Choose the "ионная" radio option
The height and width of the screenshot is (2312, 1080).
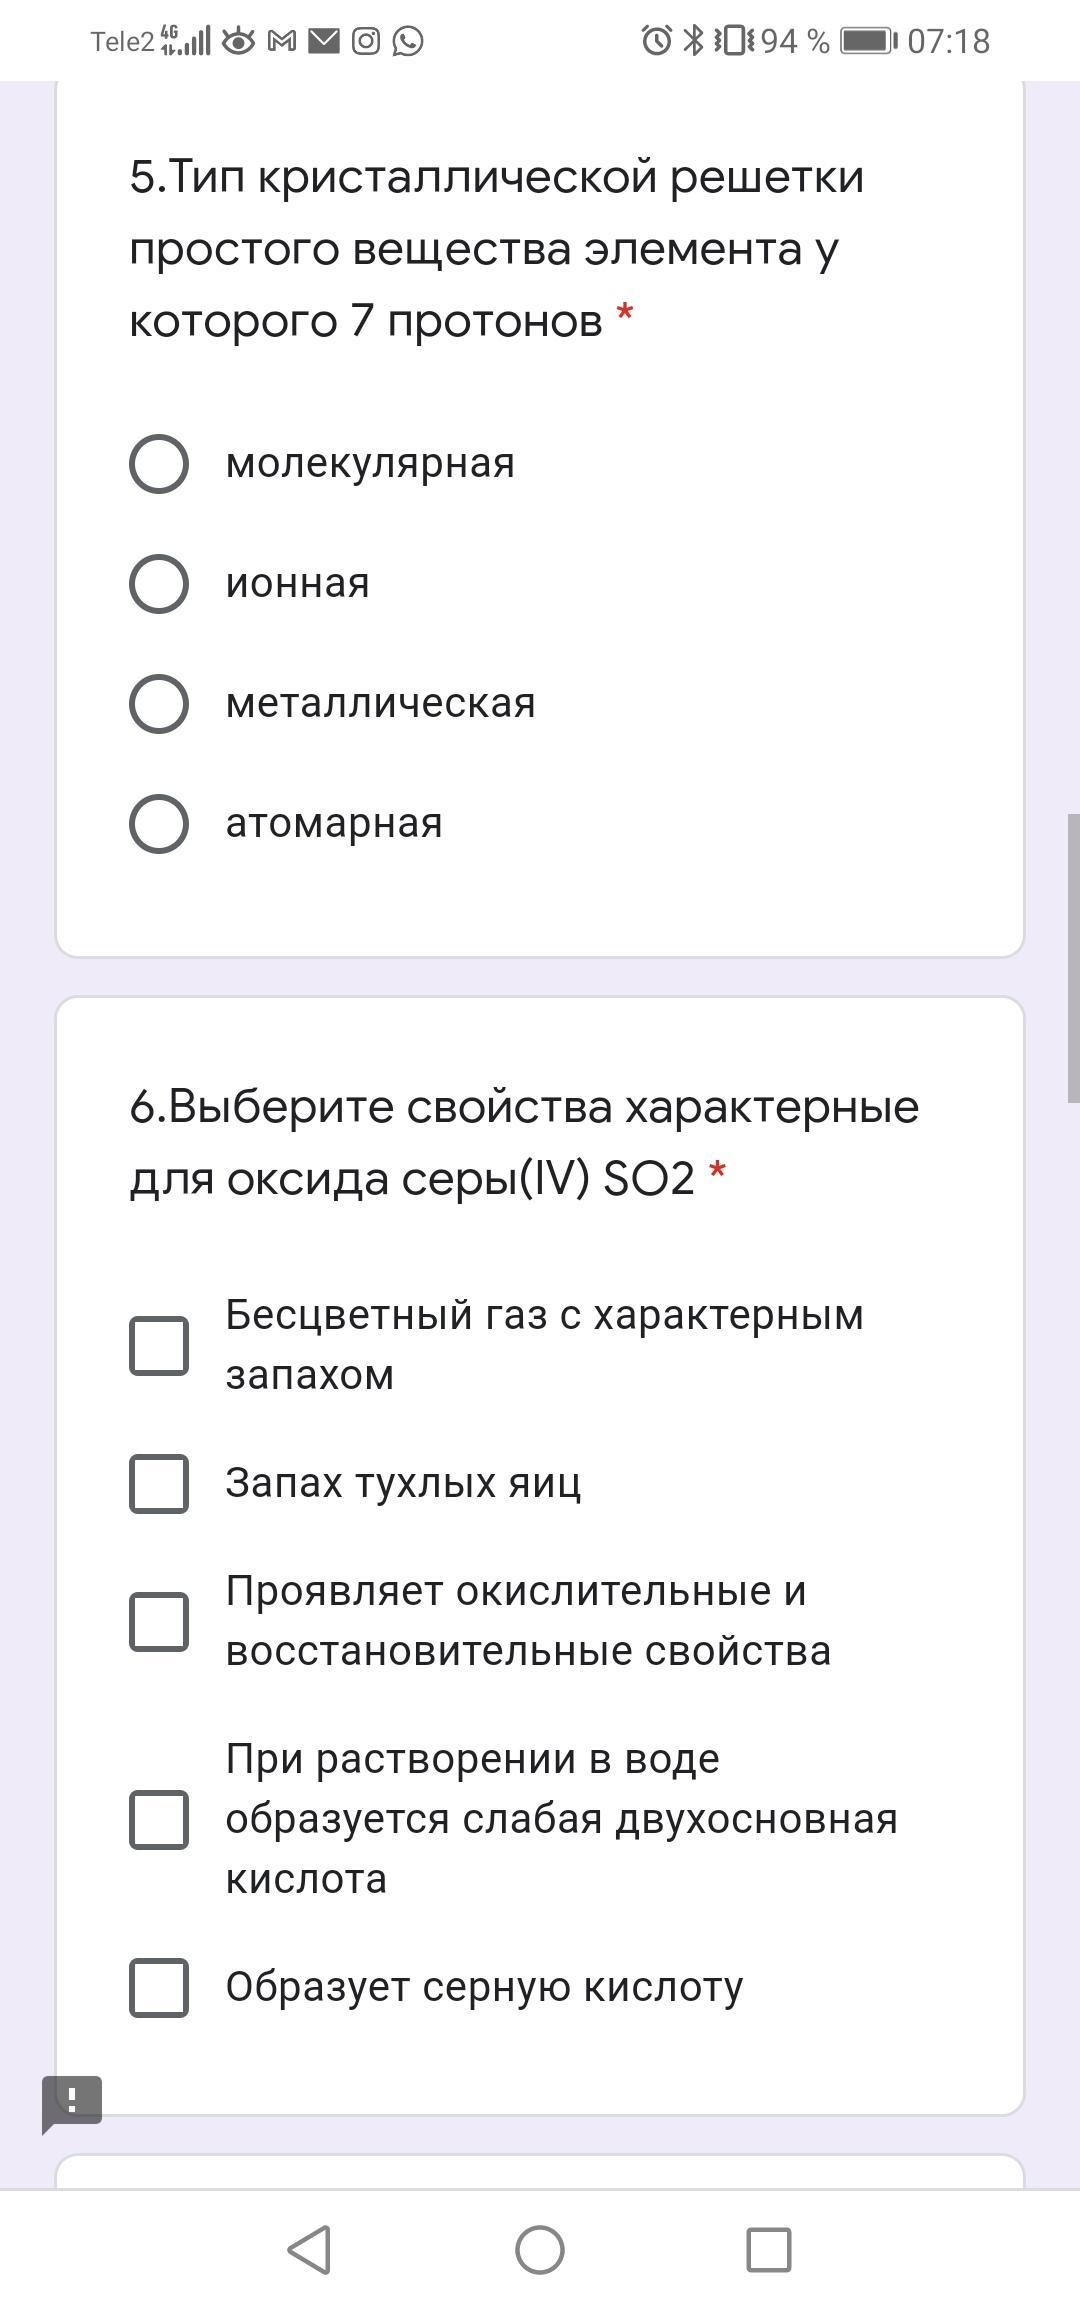[x=159, y=584]
